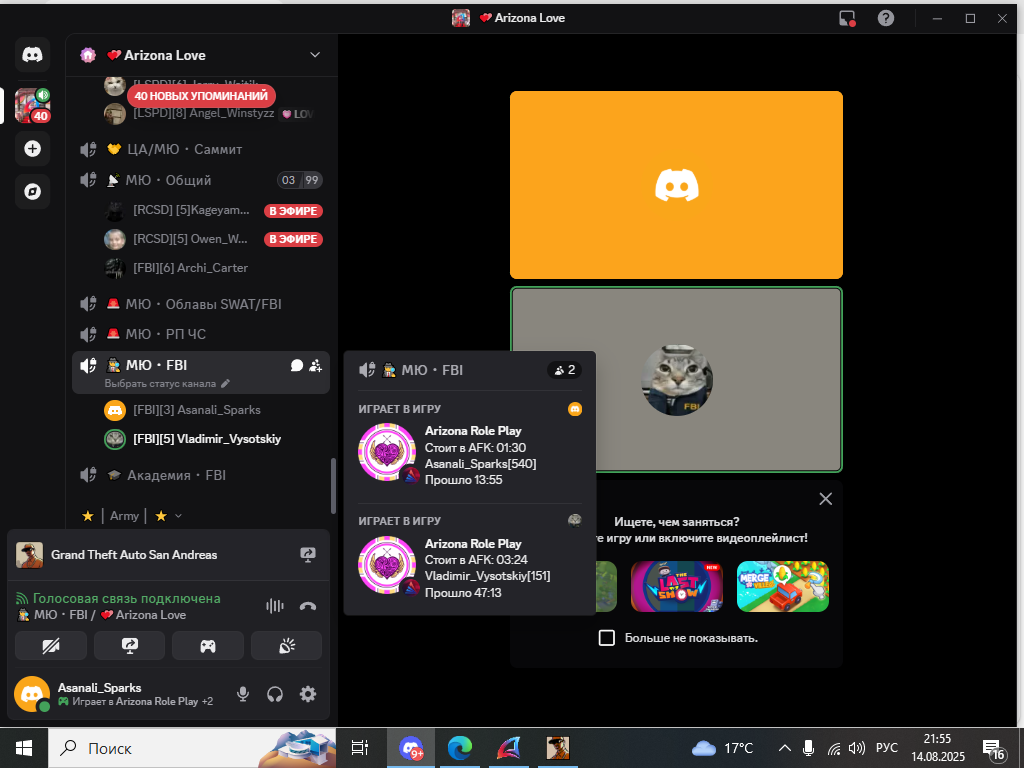Add a server with the plus icon
The image size is (1024, 768).
(33, 149)
